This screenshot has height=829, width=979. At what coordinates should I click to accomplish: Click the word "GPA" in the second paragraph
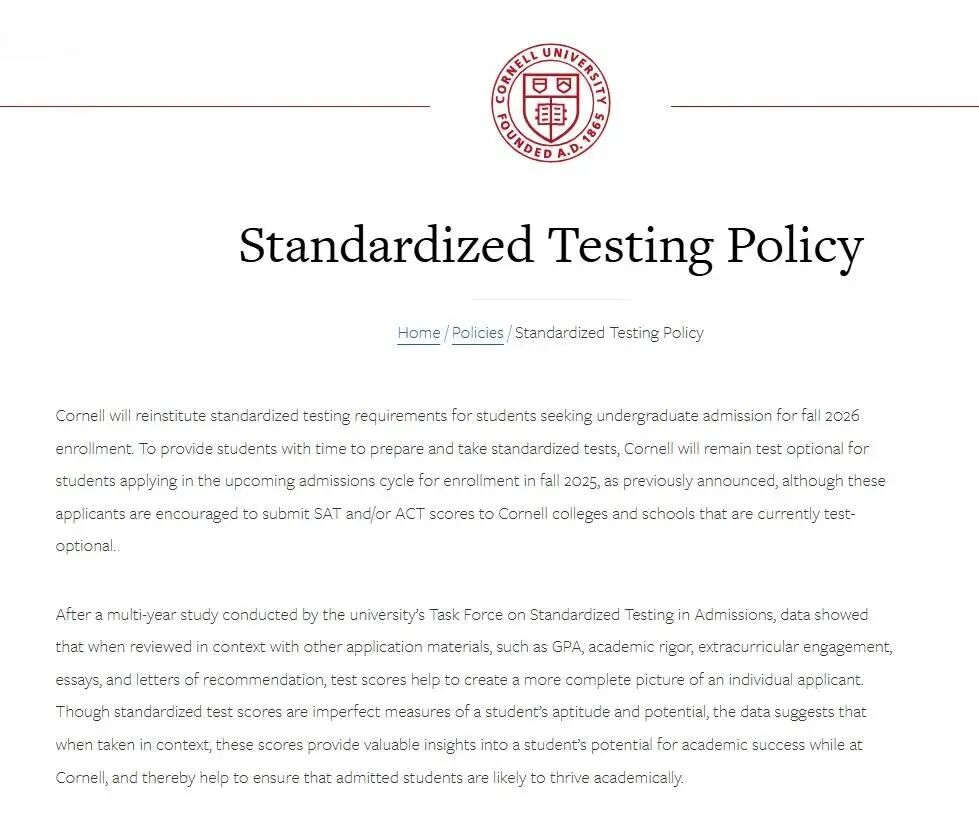tap(567, 647)
